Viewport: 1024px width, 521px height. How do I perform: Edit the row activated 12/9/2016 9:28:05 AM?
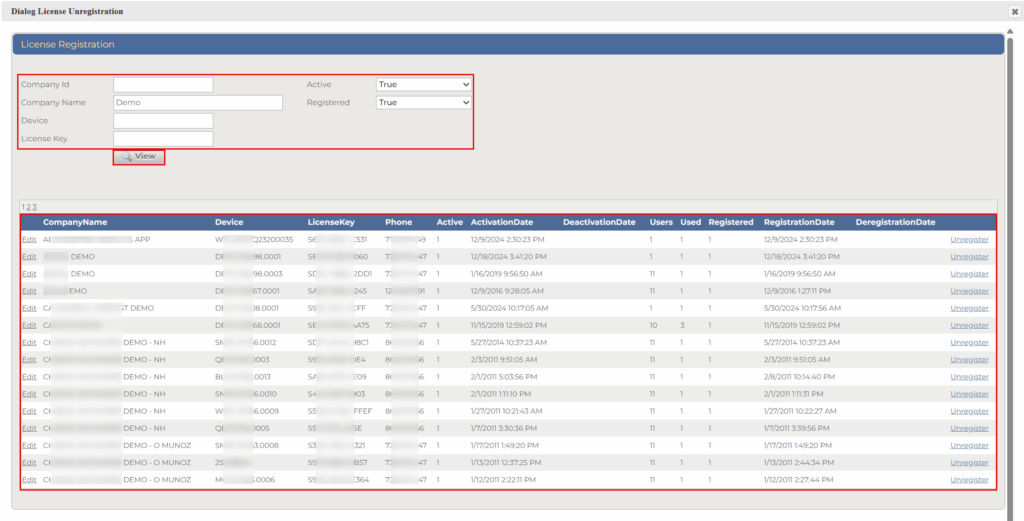28,291
